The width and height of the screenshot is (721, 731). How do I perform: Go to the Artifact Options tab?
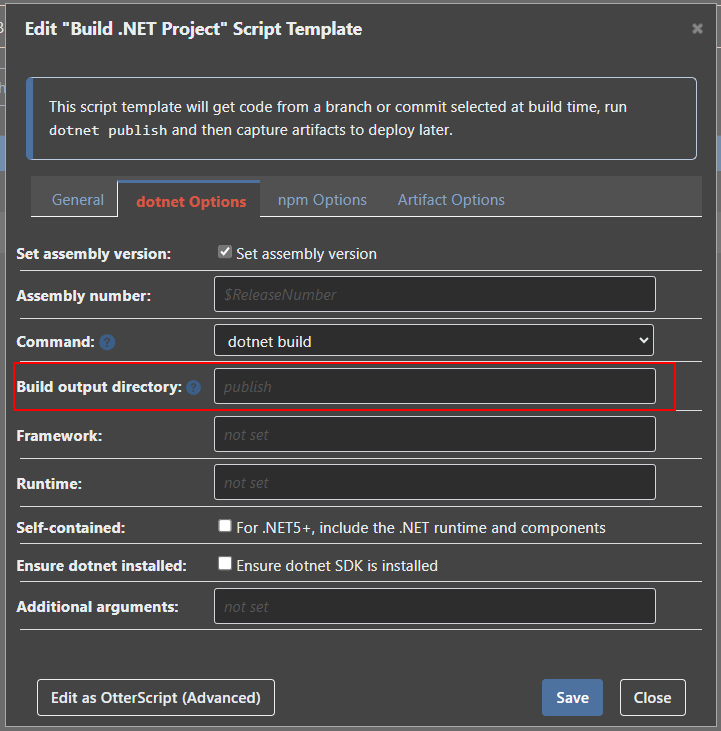point(451,200)
